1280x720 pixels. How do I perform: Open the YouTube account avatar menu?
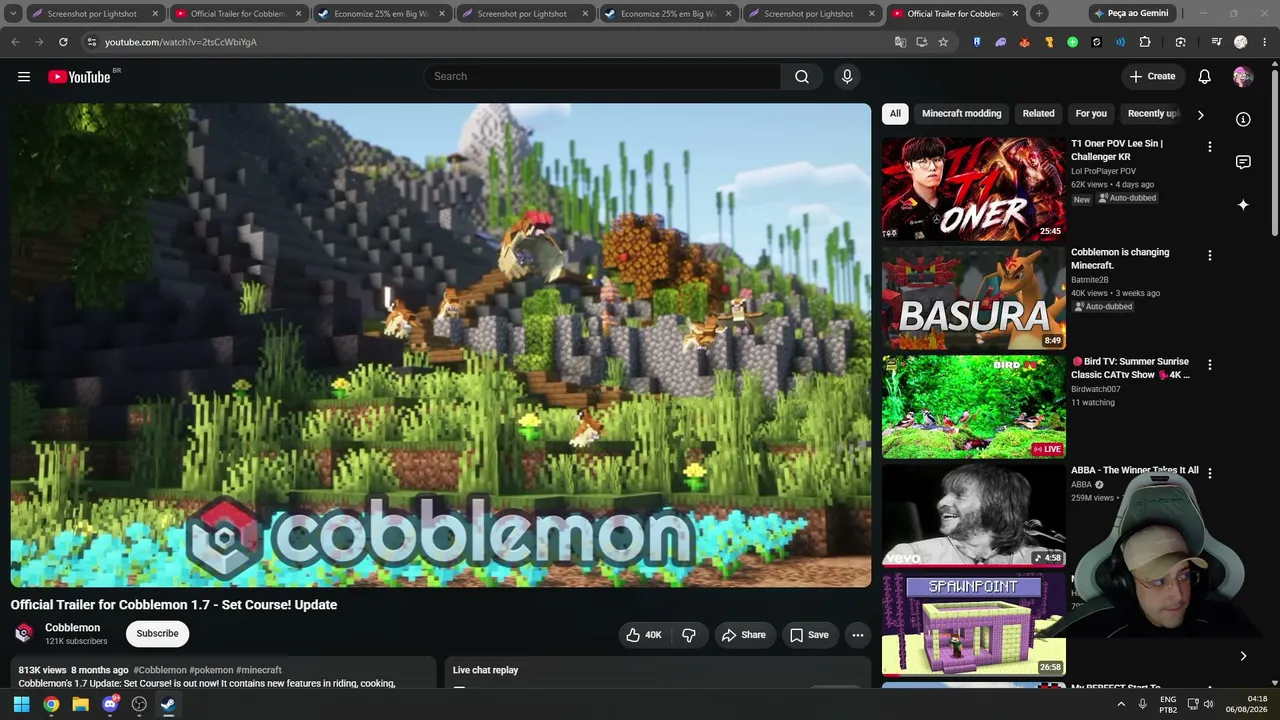click(1243, 77)
